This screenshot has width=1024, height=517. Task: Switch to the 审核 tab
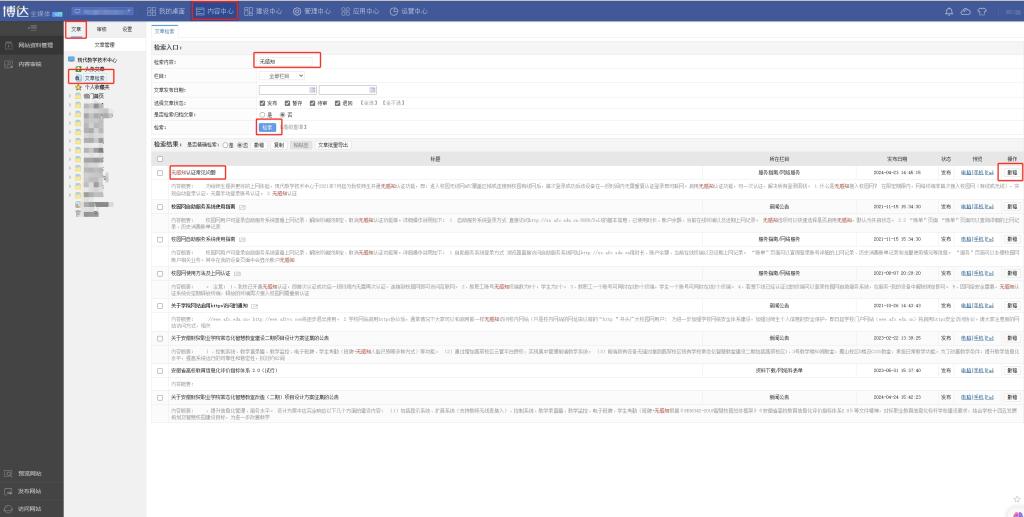[x=102, y=30]
